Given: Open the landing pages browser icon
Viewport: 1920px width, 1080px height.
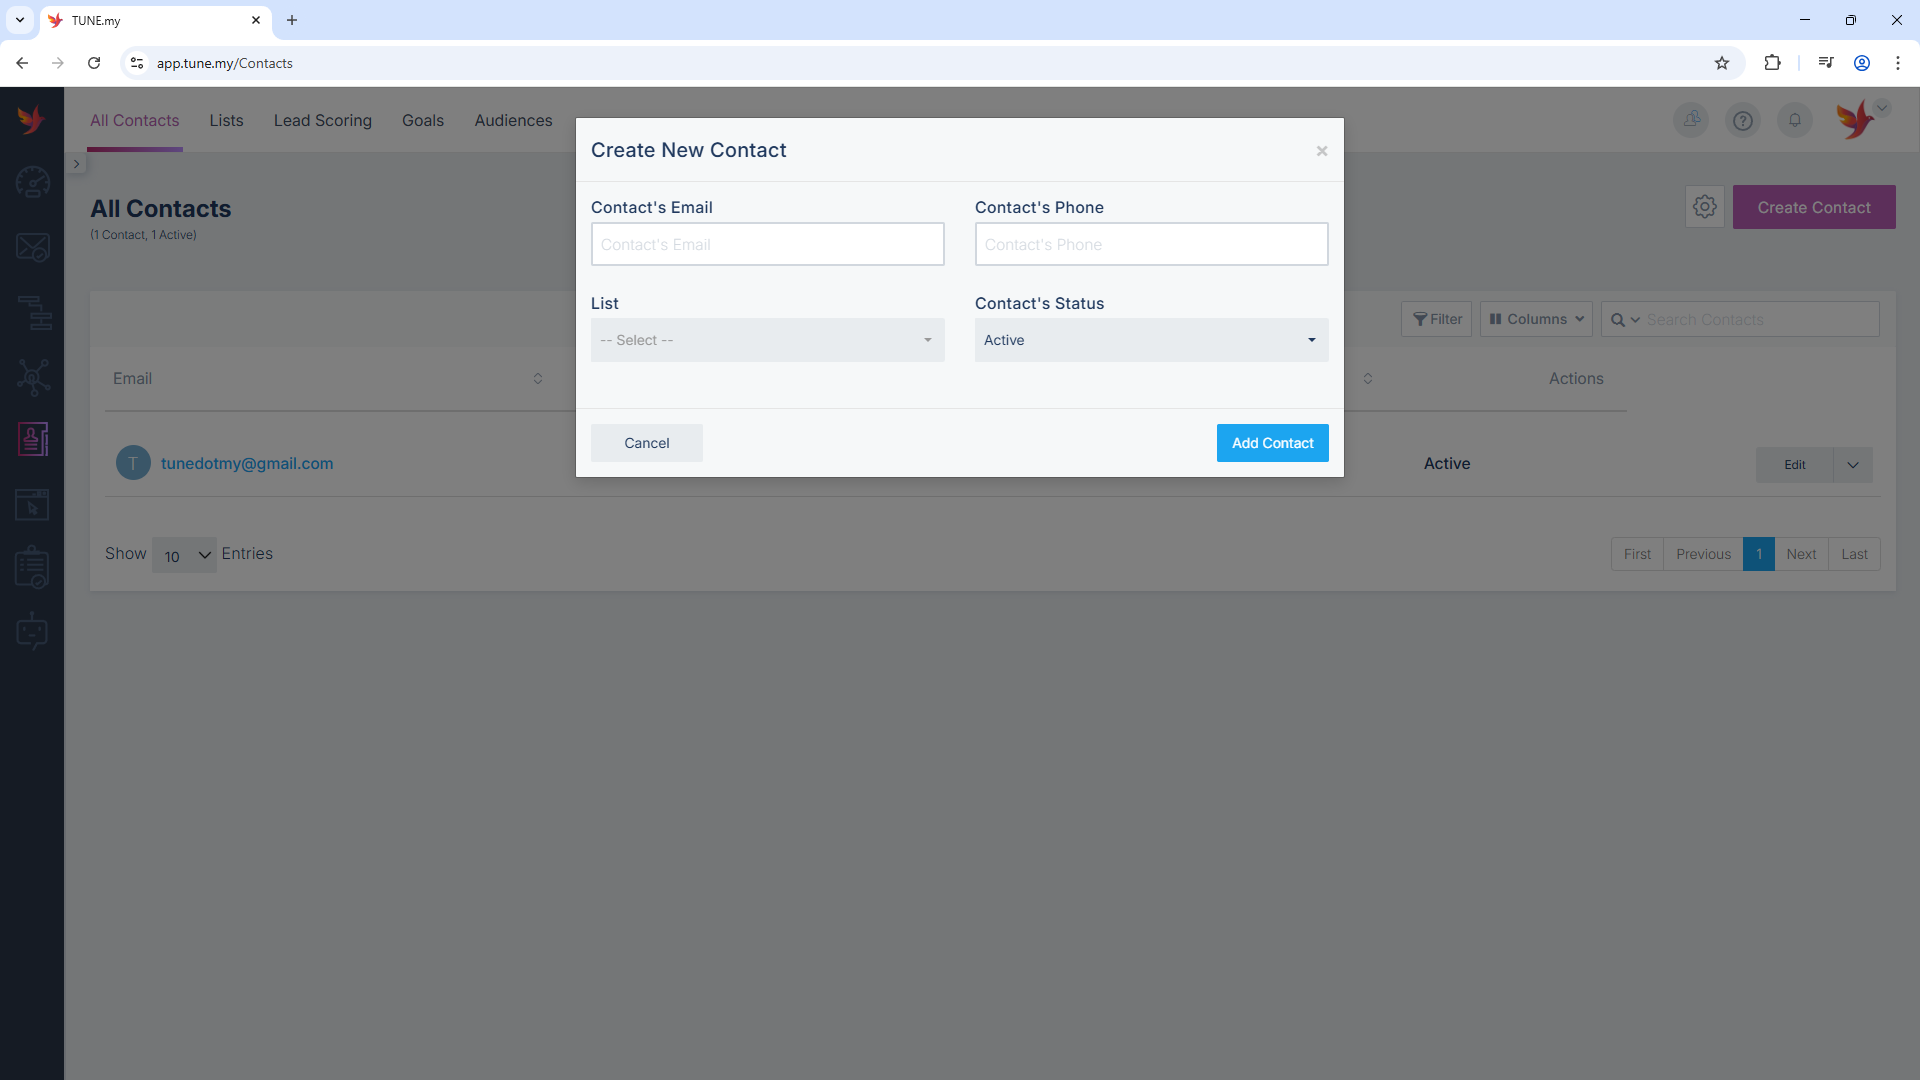Looking at the screenshot, I should (32, 505).
